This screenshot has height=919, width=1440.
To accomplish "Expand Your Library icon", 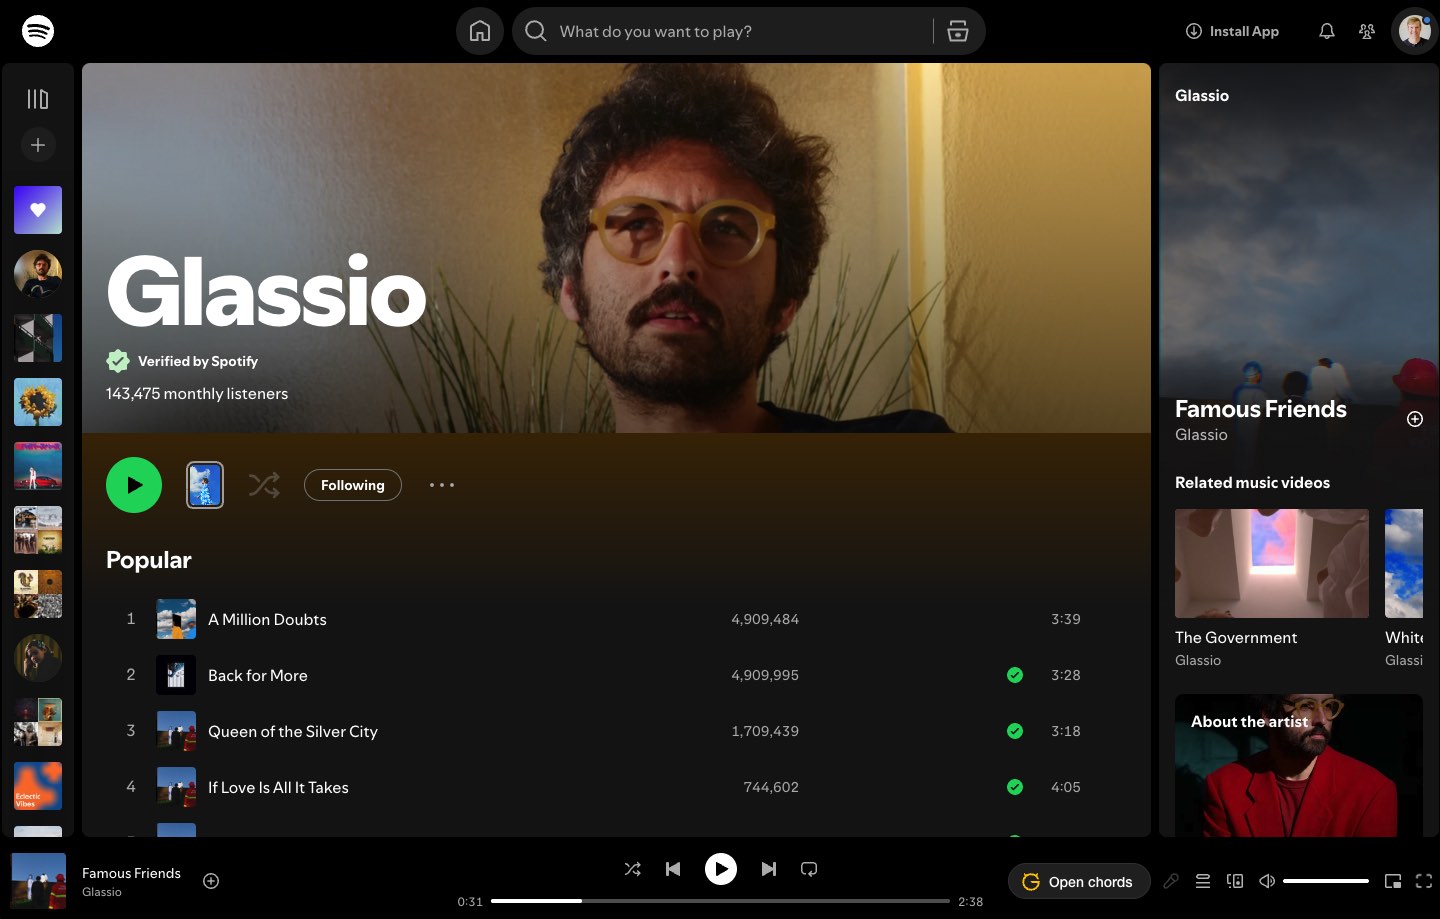I will point(38,98).
